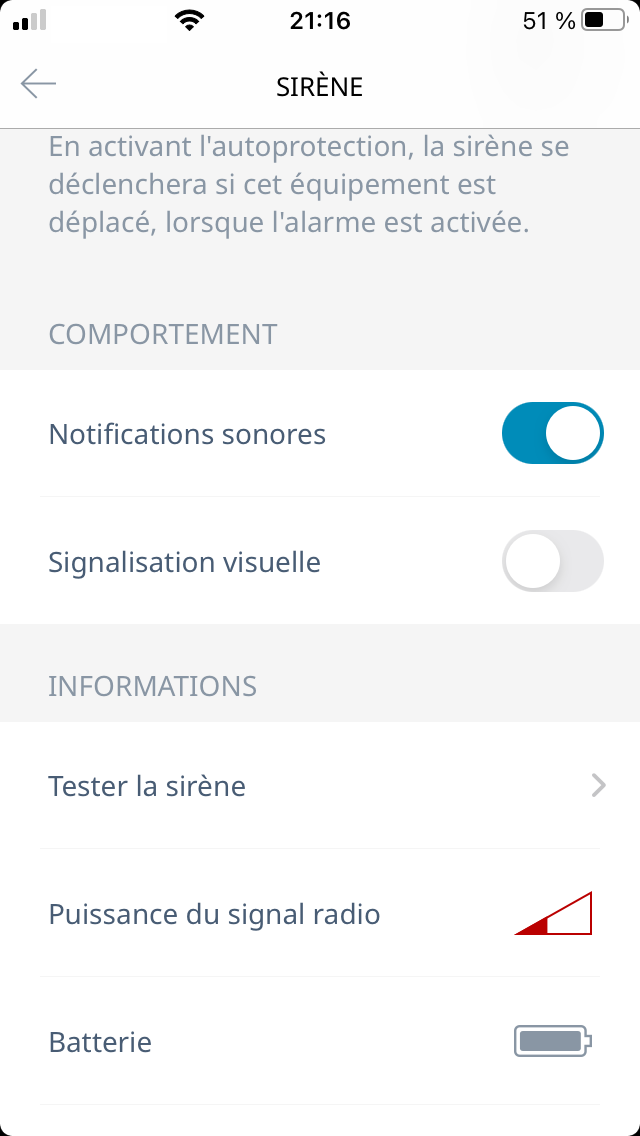Viewport: 640px width, 1136px height.
Task: Enable the Signalisation visuelle switch
Action: coord(552,562)
